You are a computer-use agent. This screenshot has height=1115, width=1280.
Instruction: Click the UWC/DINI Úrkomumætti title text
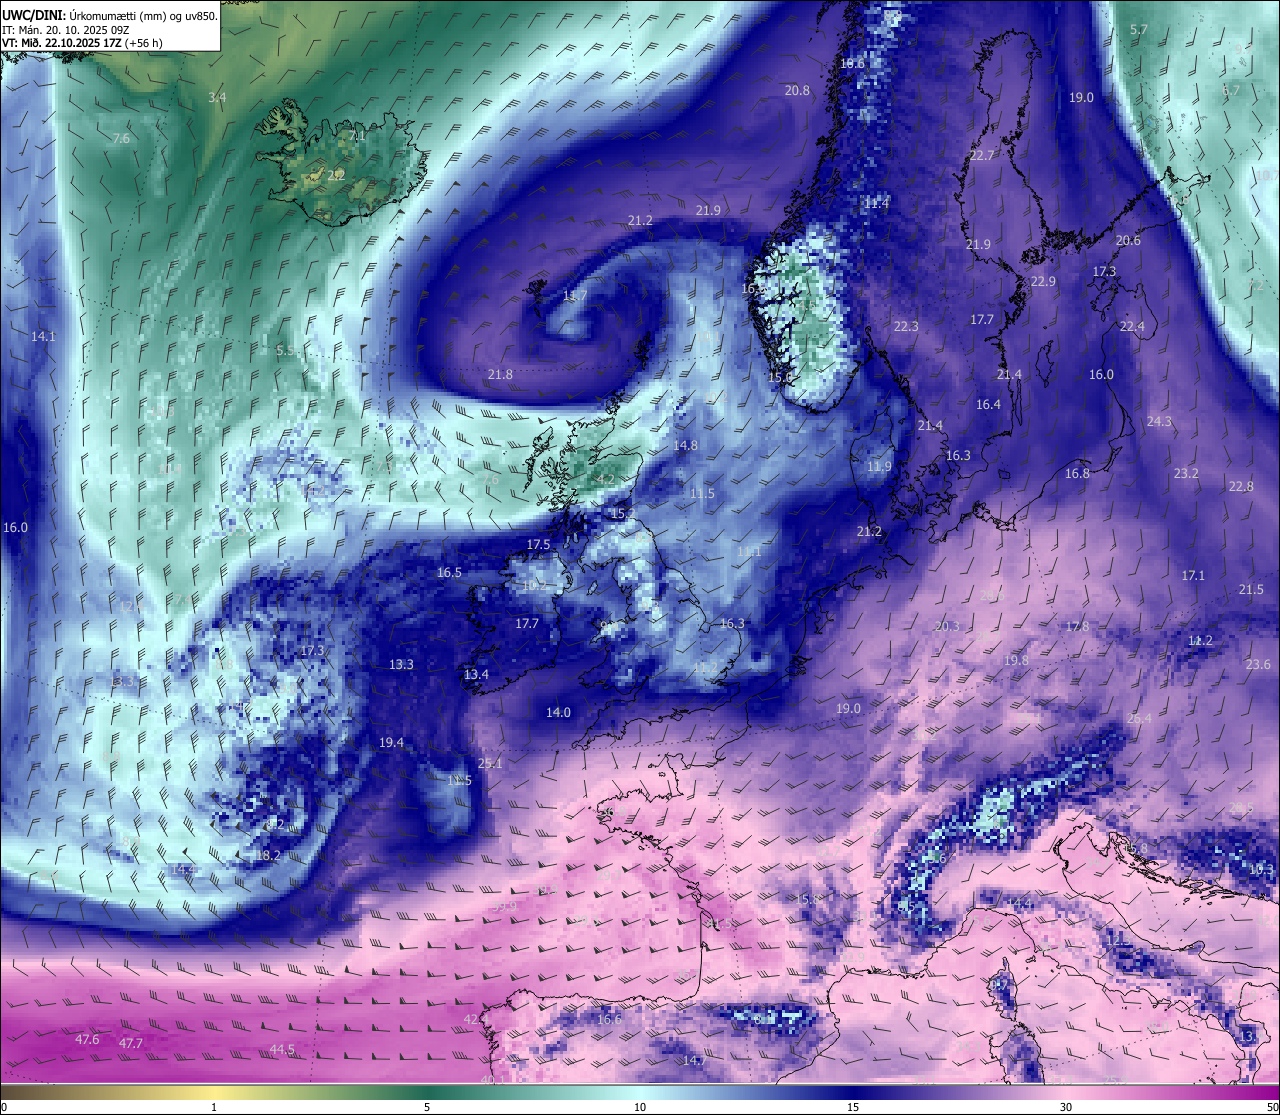tap(110, 16)
